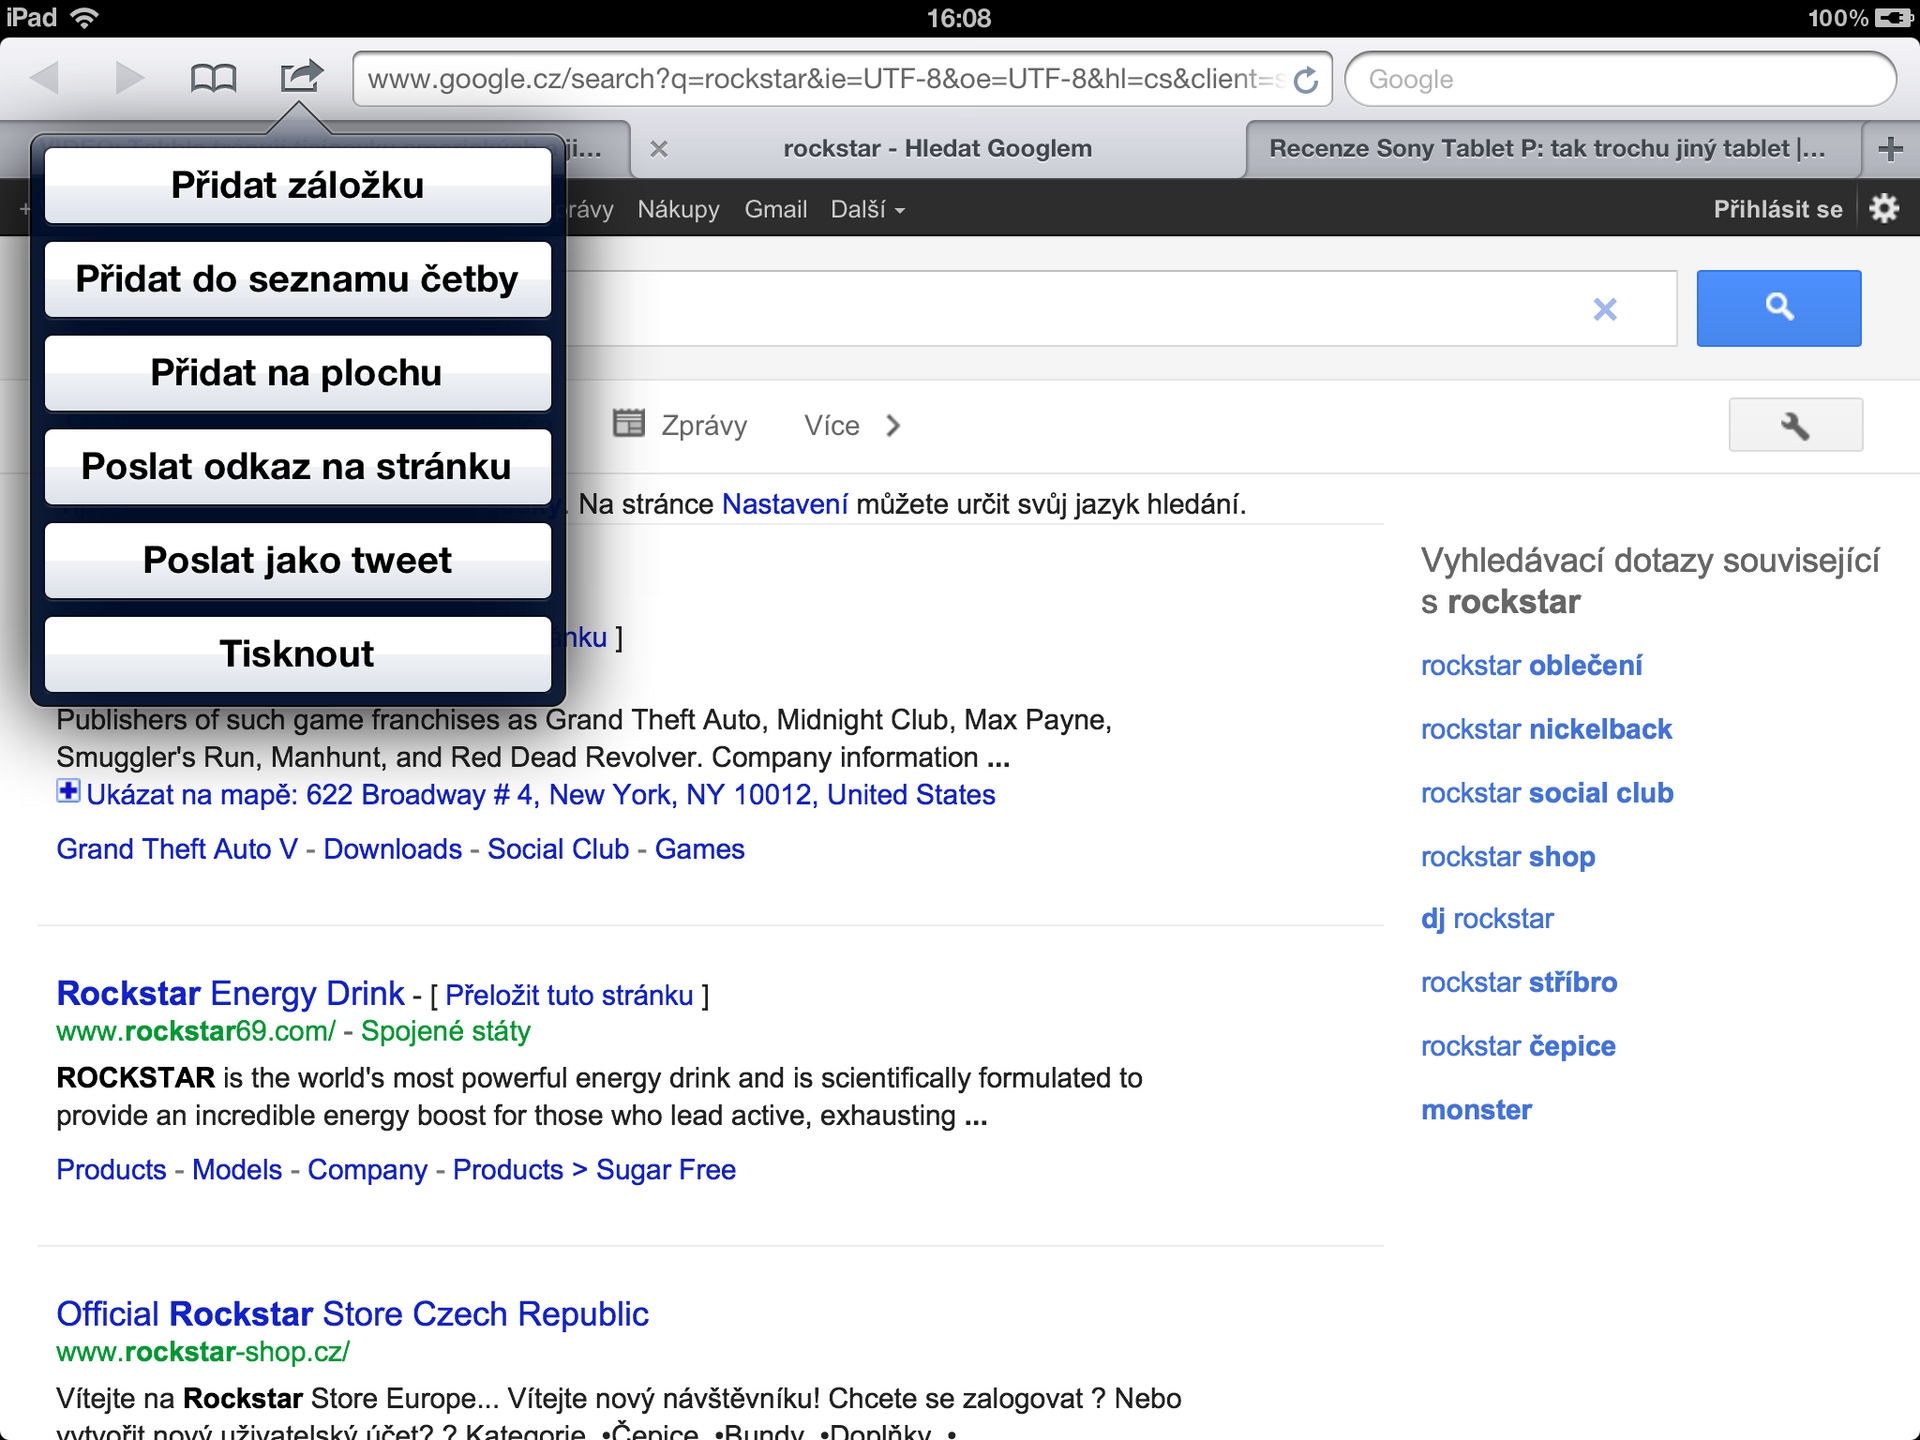
Task: Open the Grand Theft Auto V link
Action: 176,848
